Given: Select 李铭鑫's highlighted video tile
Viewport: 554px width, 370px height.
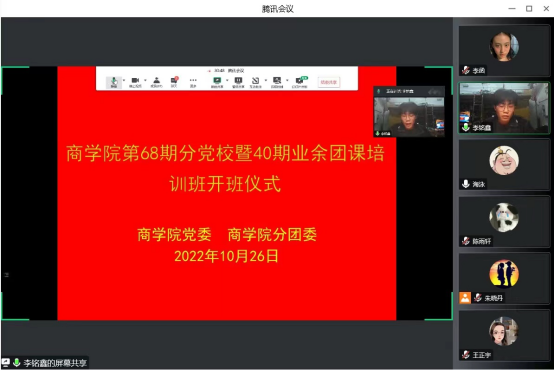Looking at the screenshot, I should [504, 108].
